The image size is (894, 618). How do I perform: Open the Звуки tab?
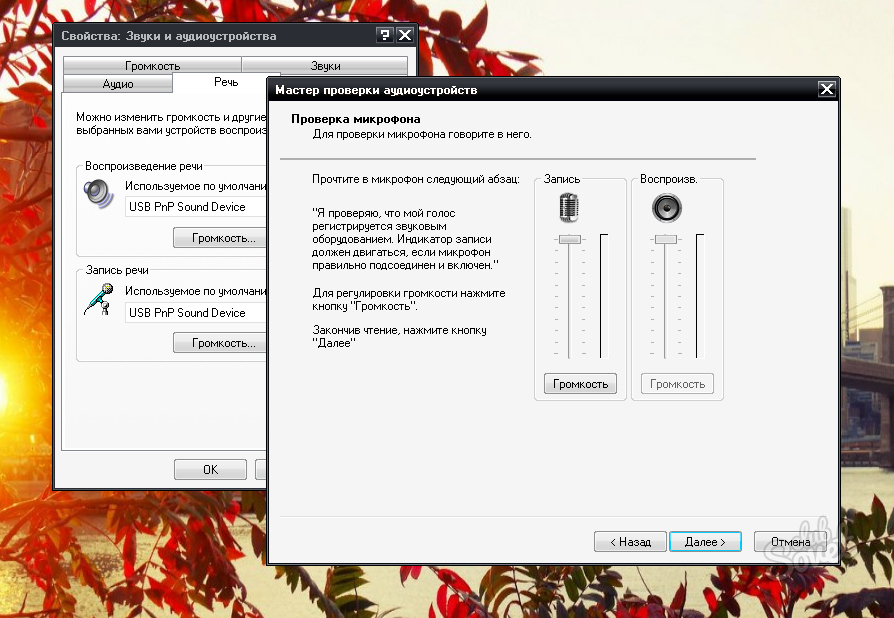coord(325,66)
